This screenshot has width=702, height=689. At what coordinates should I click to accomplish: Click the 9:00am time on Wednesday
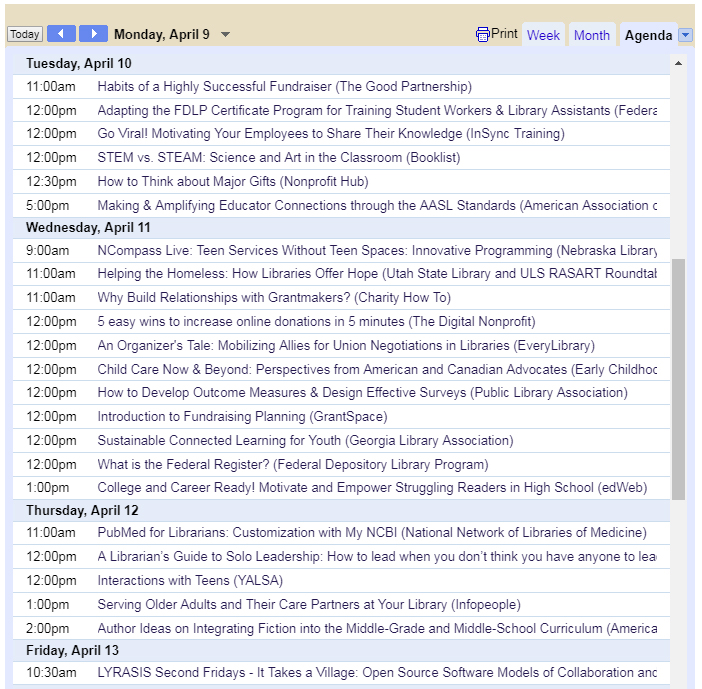pos(47,251)
